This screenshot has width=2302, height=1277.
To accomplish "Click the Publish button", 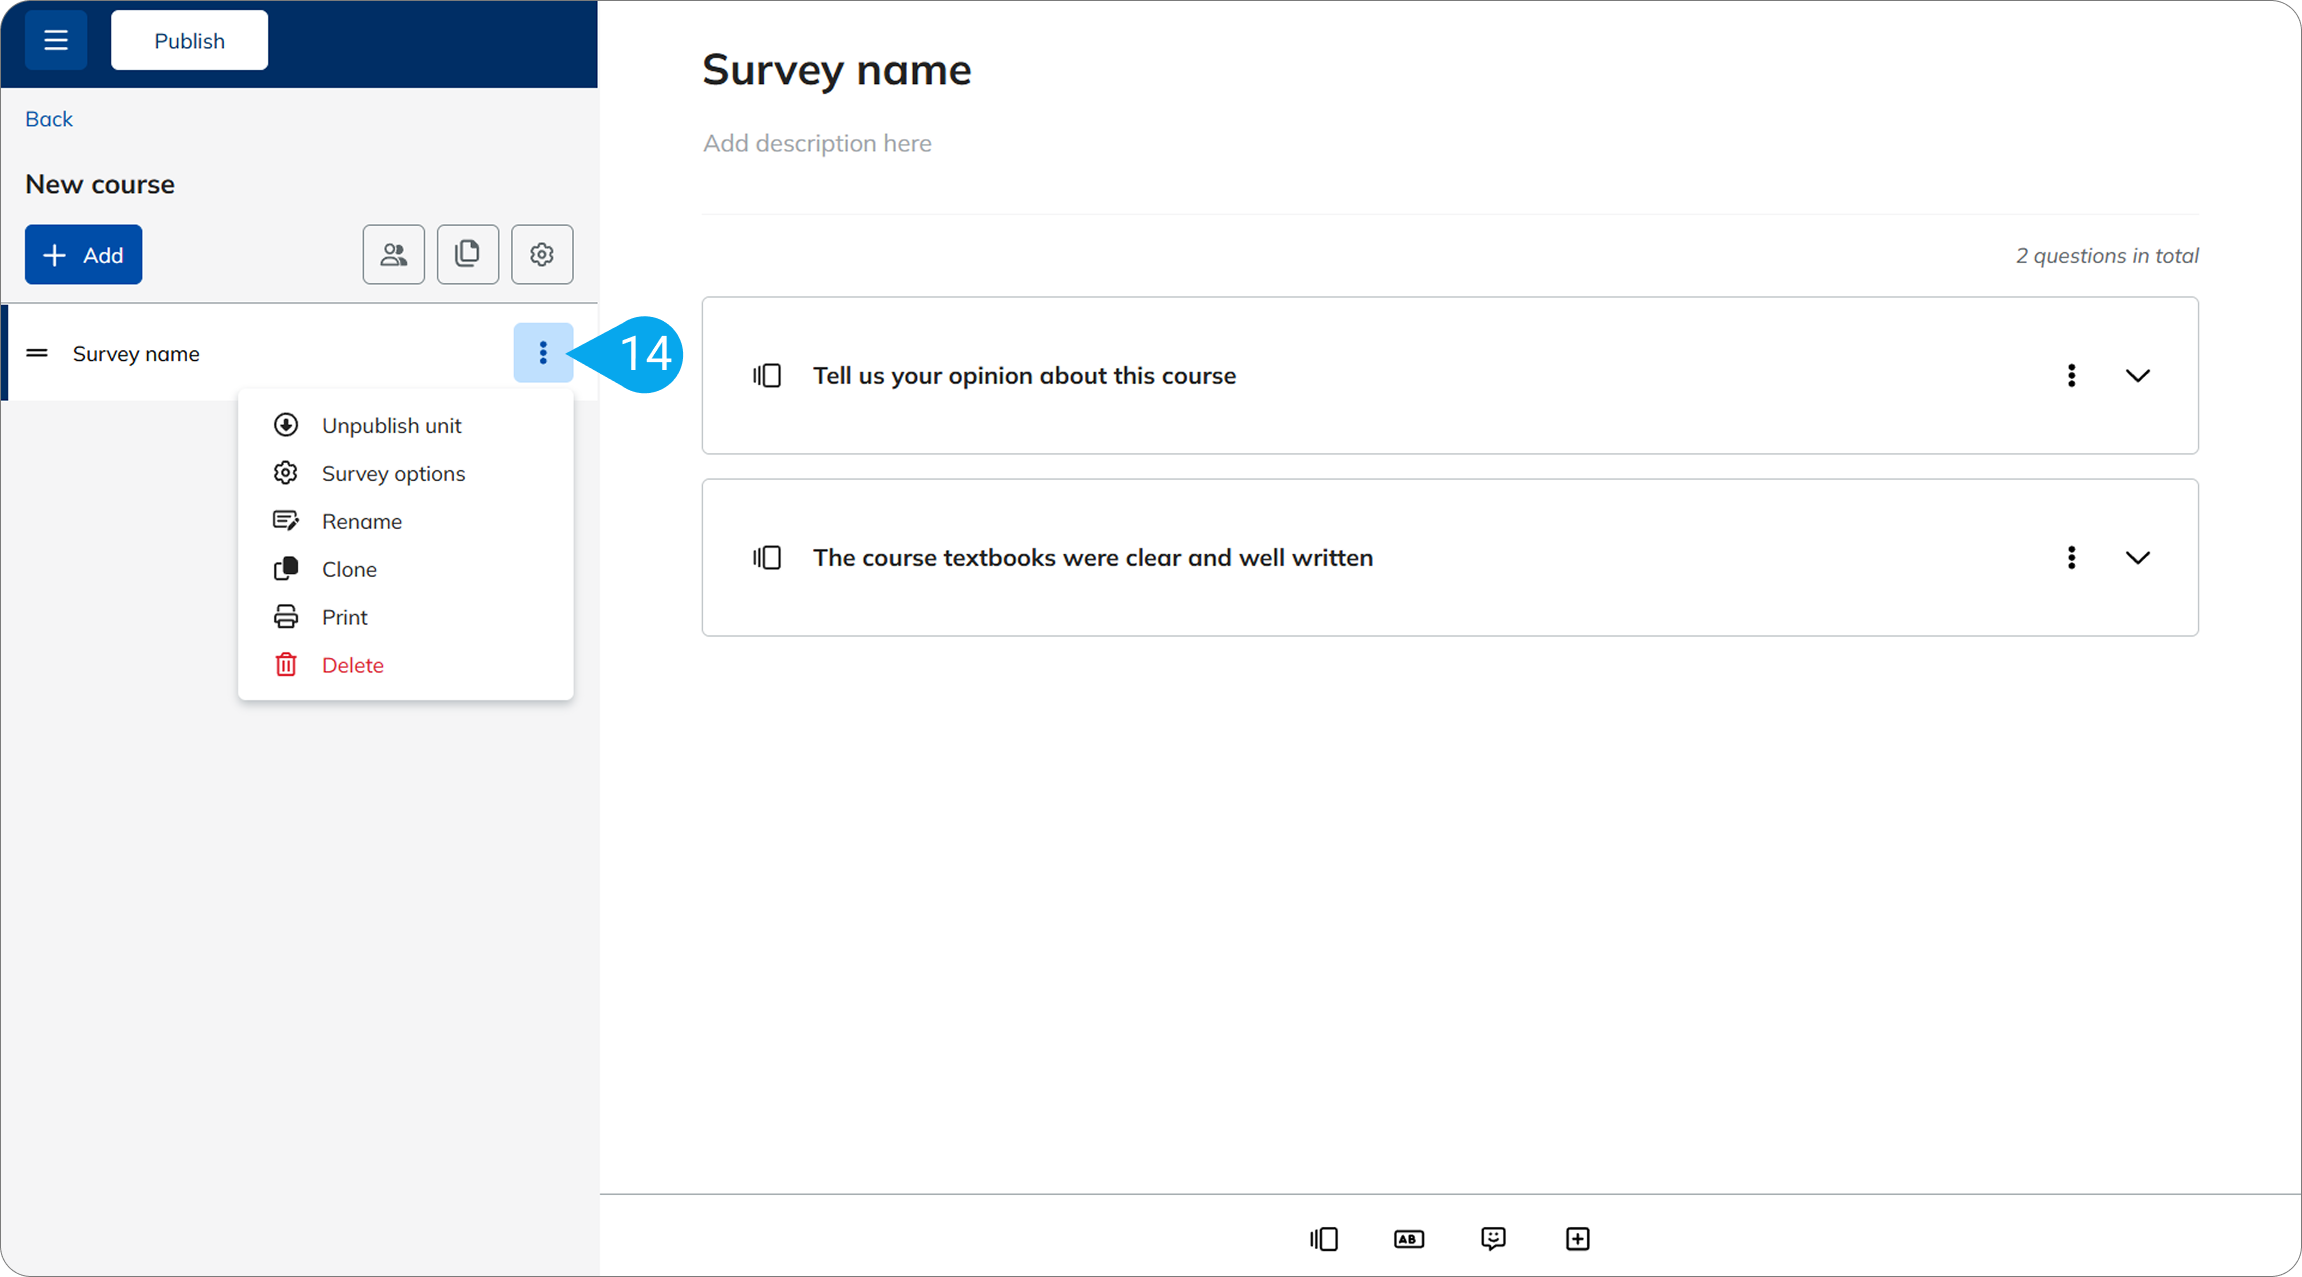I will (189, 41).
